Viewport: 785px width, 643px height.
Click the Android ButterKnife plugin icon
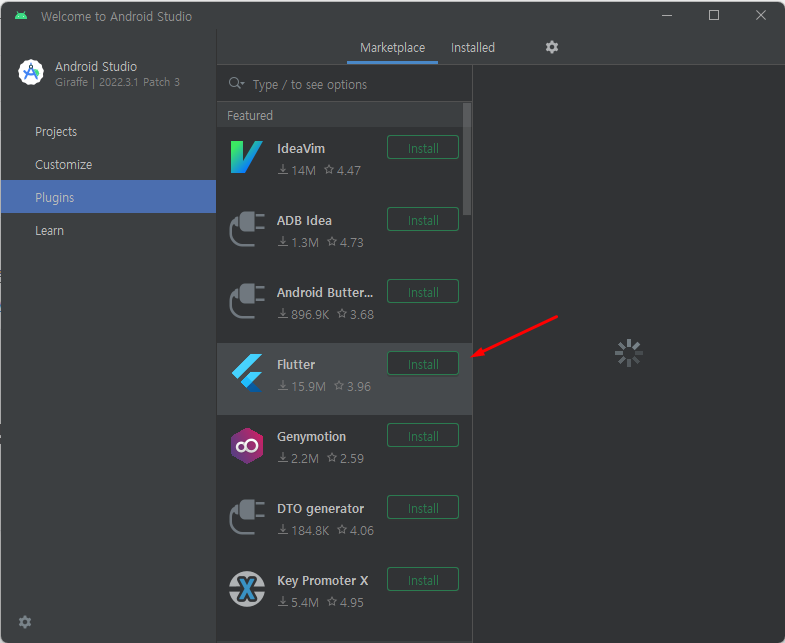pos(246,301)
